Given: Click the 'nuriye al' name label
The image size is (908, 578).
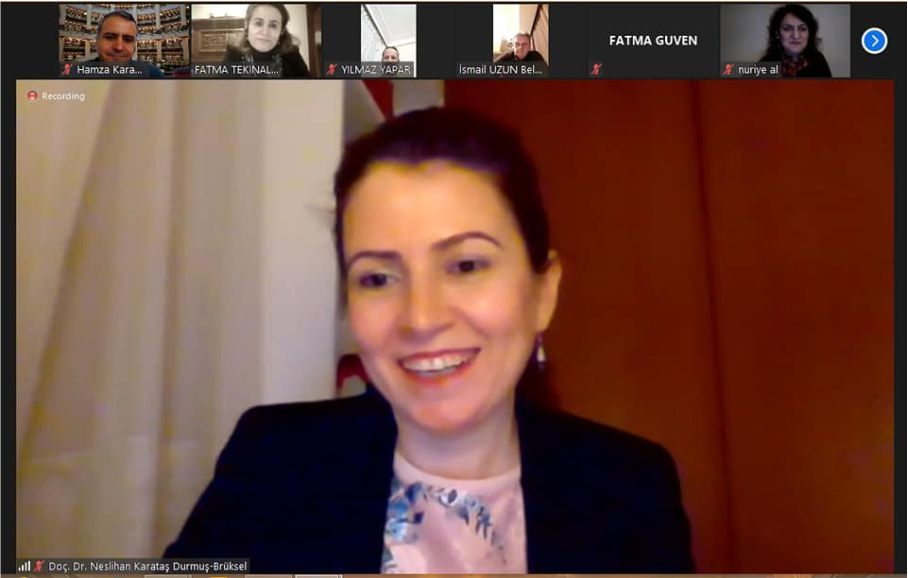Looking at the screenshot, I should tap(758, 69).
